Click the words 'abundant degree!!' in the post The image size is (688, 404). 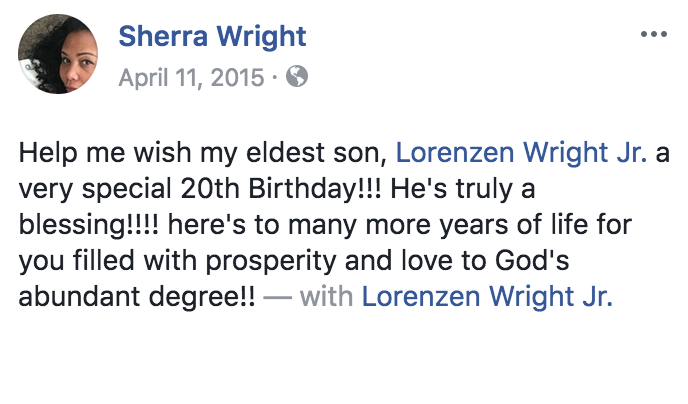pyautogui.click(x=136, y=297)
